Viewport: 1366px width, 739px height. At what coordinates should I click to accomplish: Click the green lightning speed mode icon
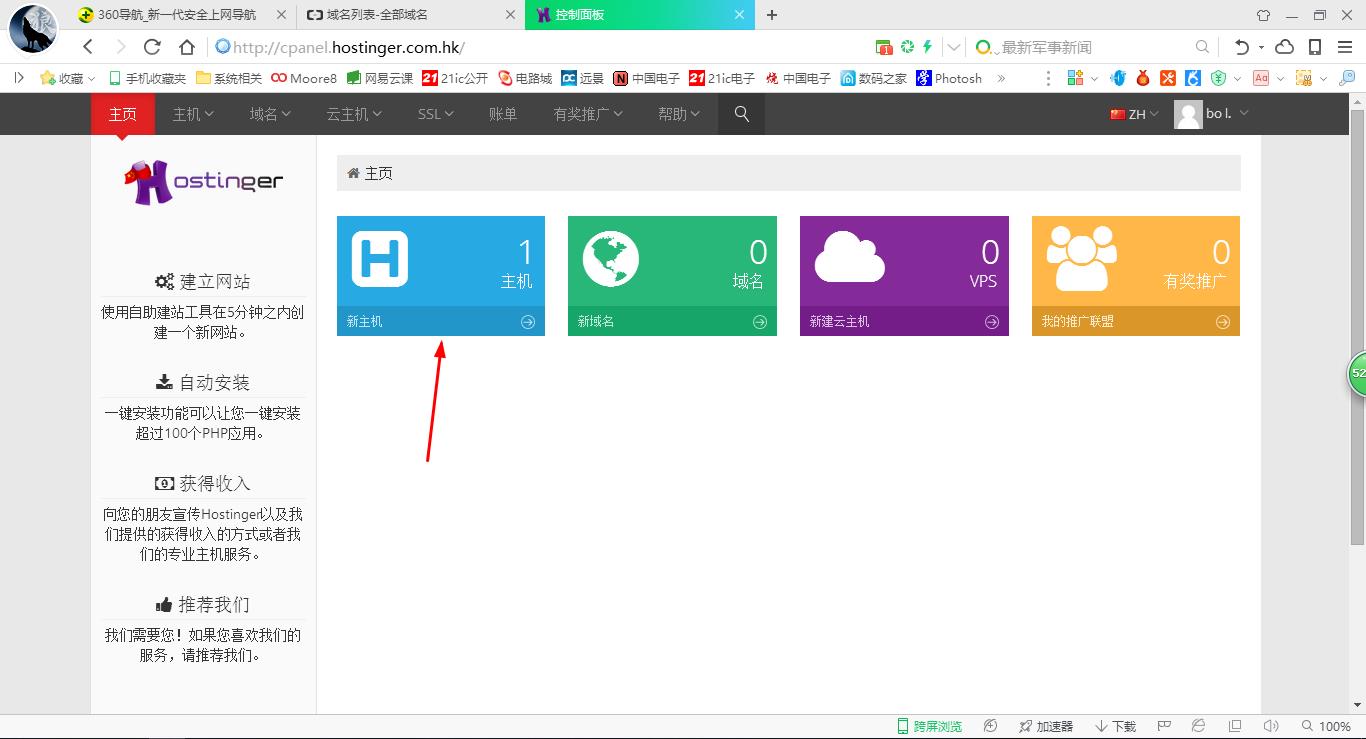tap(928, 47)
